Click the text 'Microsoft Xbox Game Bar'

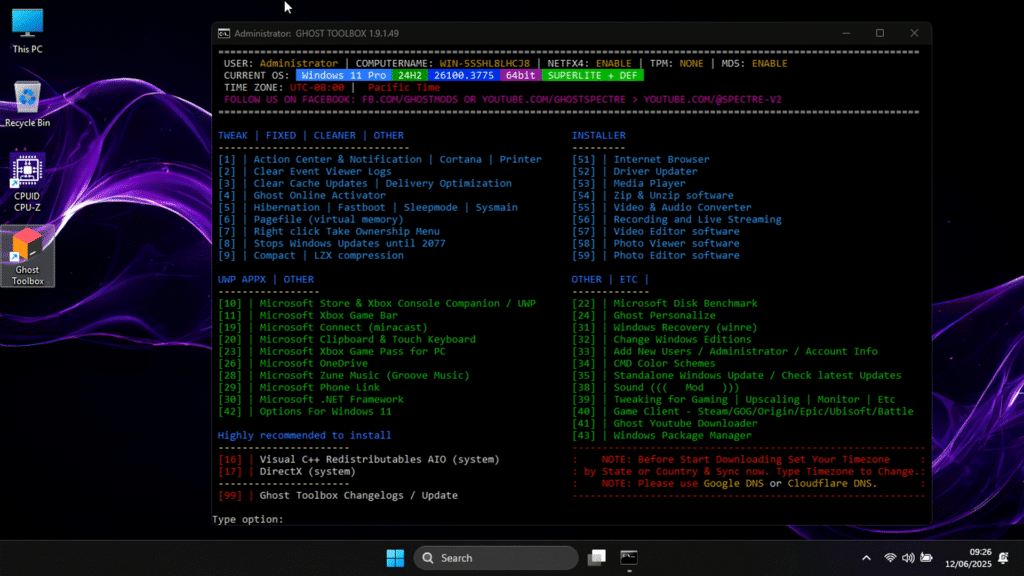(328, 315)
